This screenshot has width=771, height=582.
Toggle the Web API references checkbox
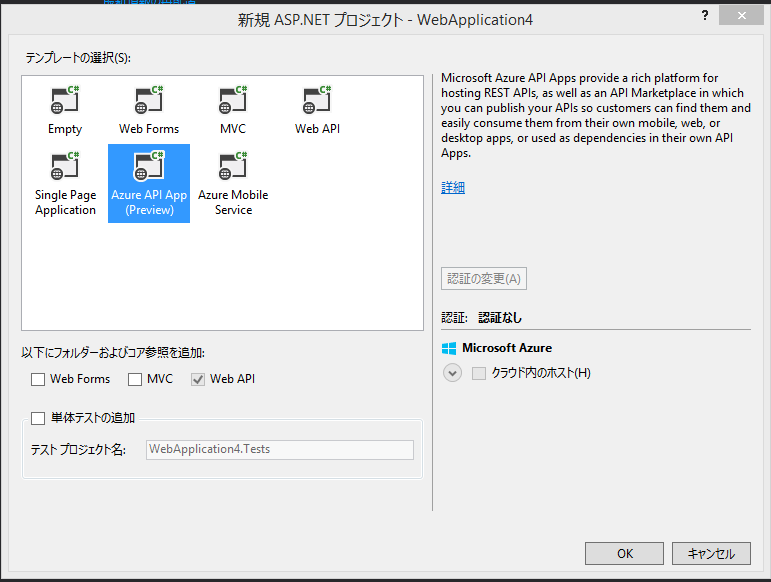tap(198, 379)
